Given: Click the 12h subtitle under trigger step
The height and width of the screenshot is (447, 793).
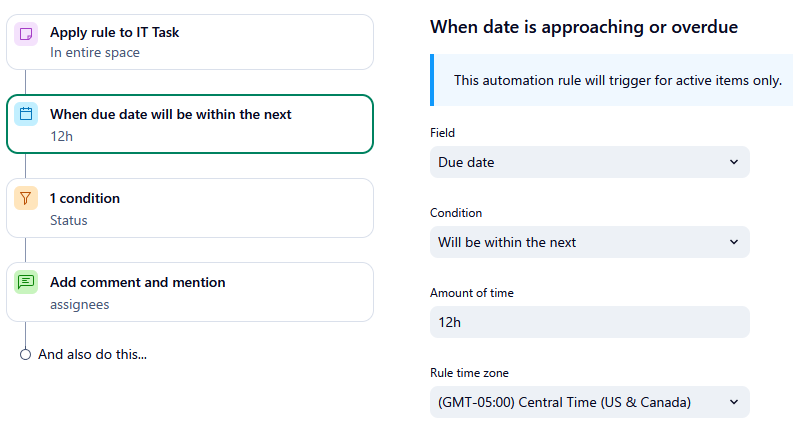Looking at the screenshot, I should (x=61, y=135).
